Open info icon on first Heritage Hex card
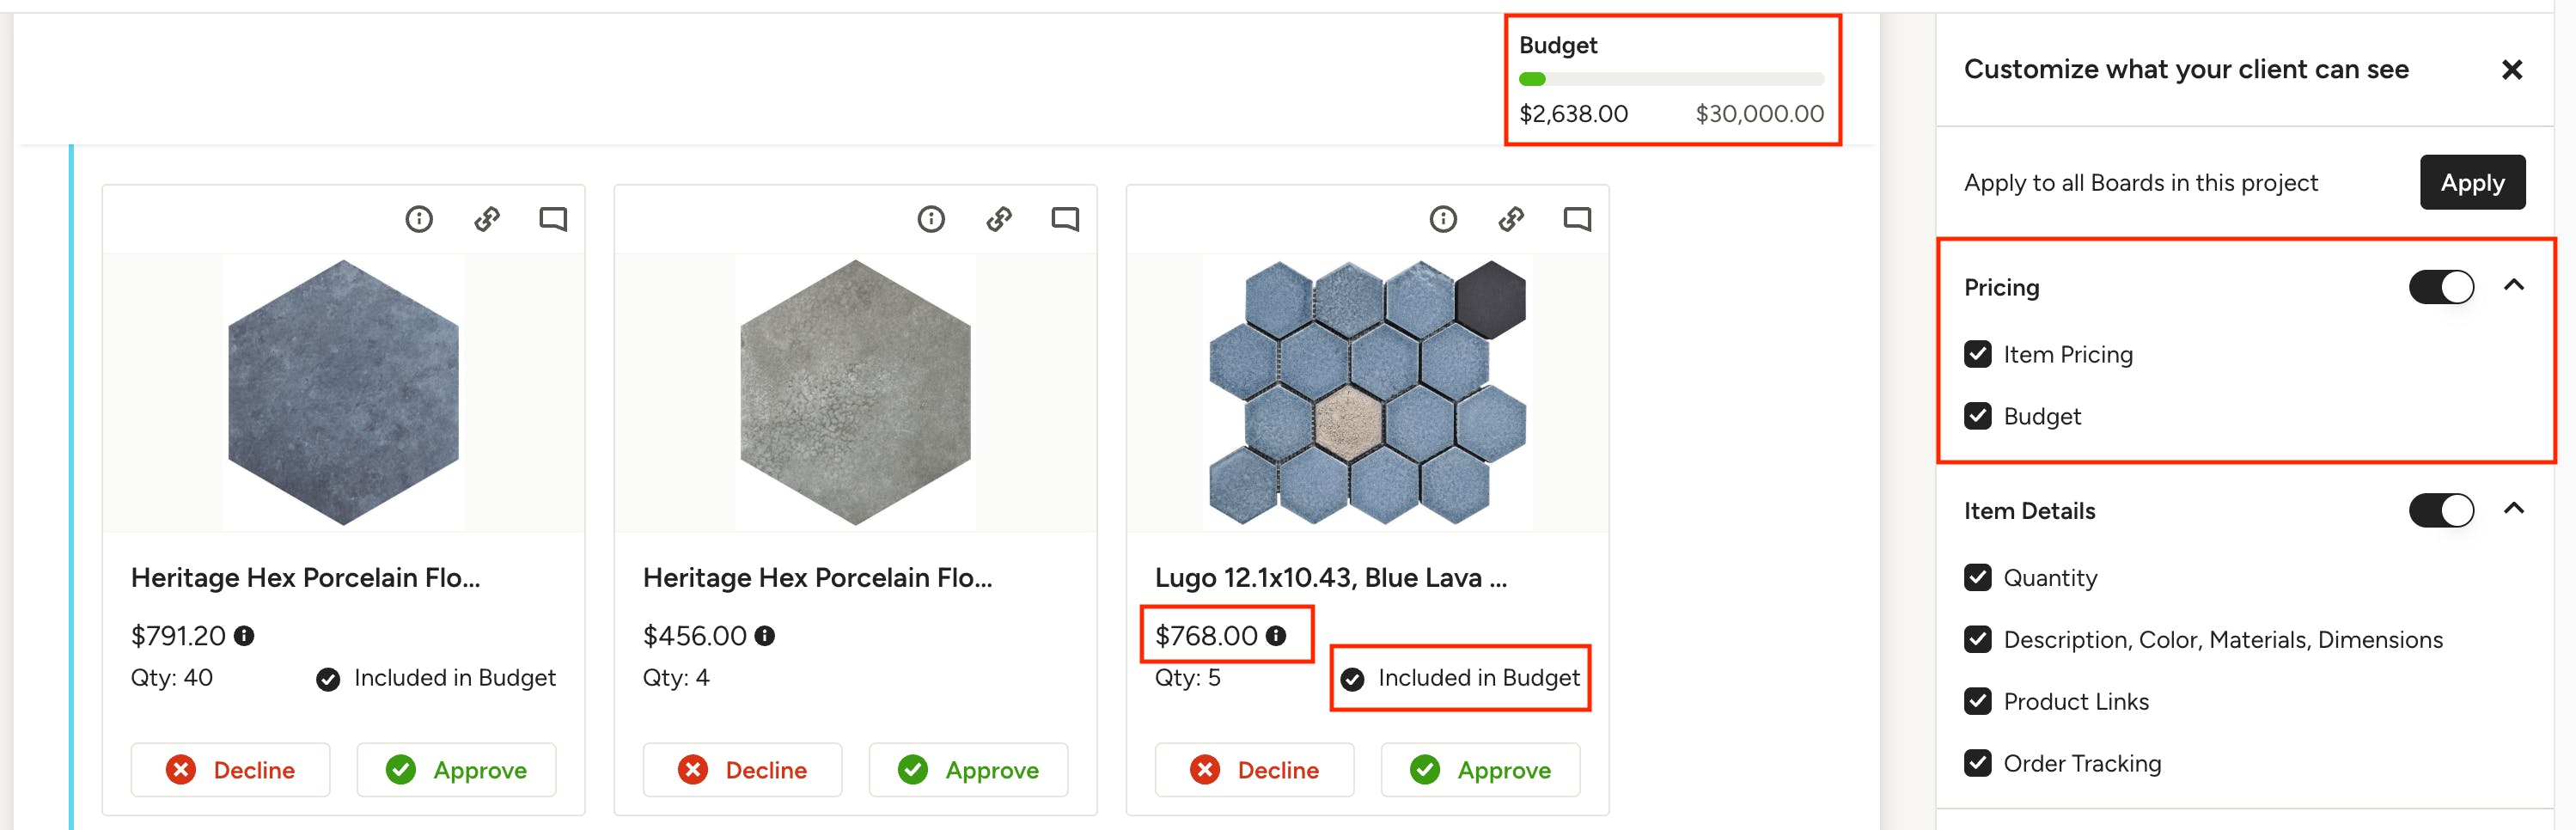 [x=419, y=219]
